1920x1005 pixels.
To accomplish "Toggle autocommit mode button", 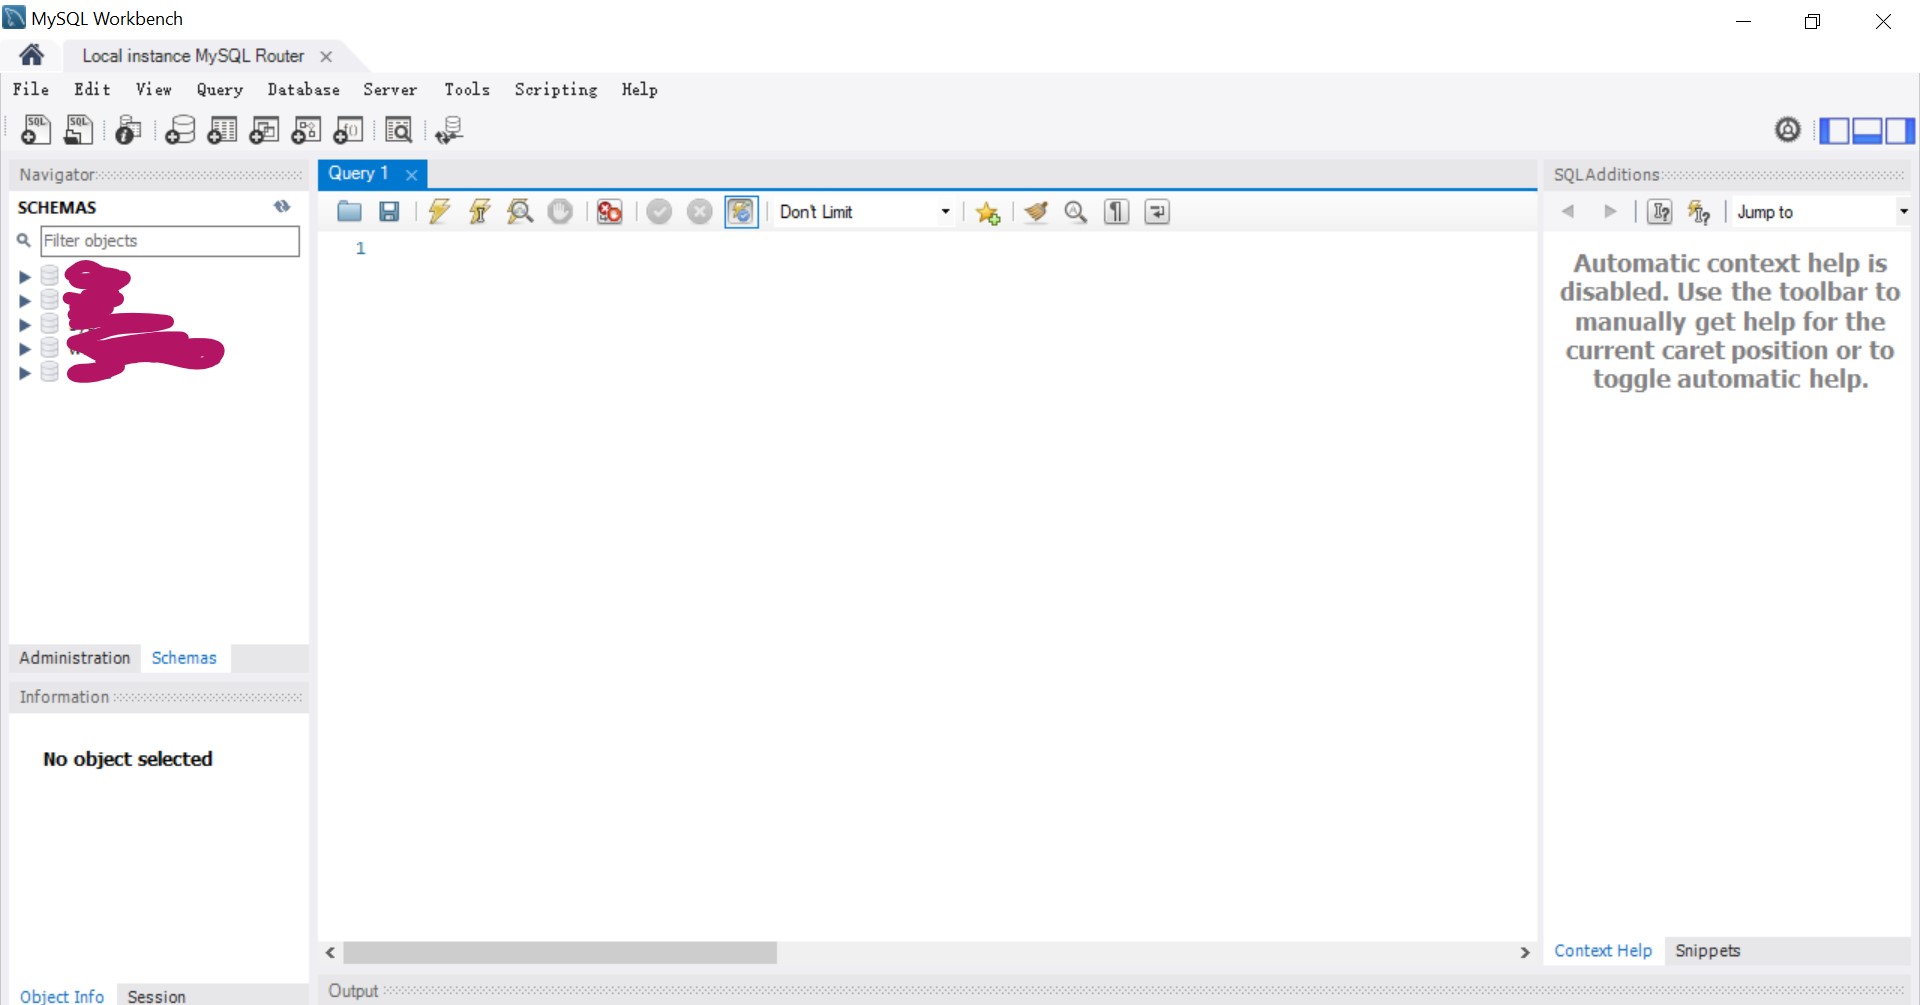I will [741, 212].
